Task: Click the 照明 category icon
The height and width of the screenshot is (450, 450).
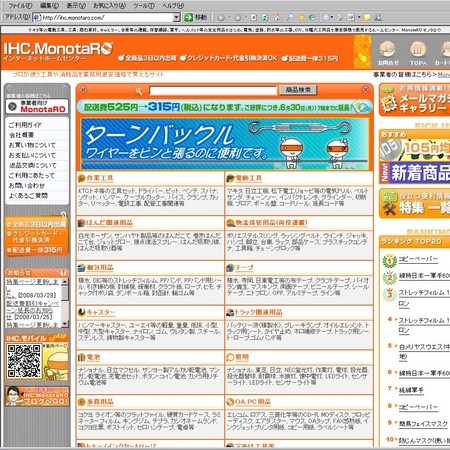Action: tap(230, 357)
